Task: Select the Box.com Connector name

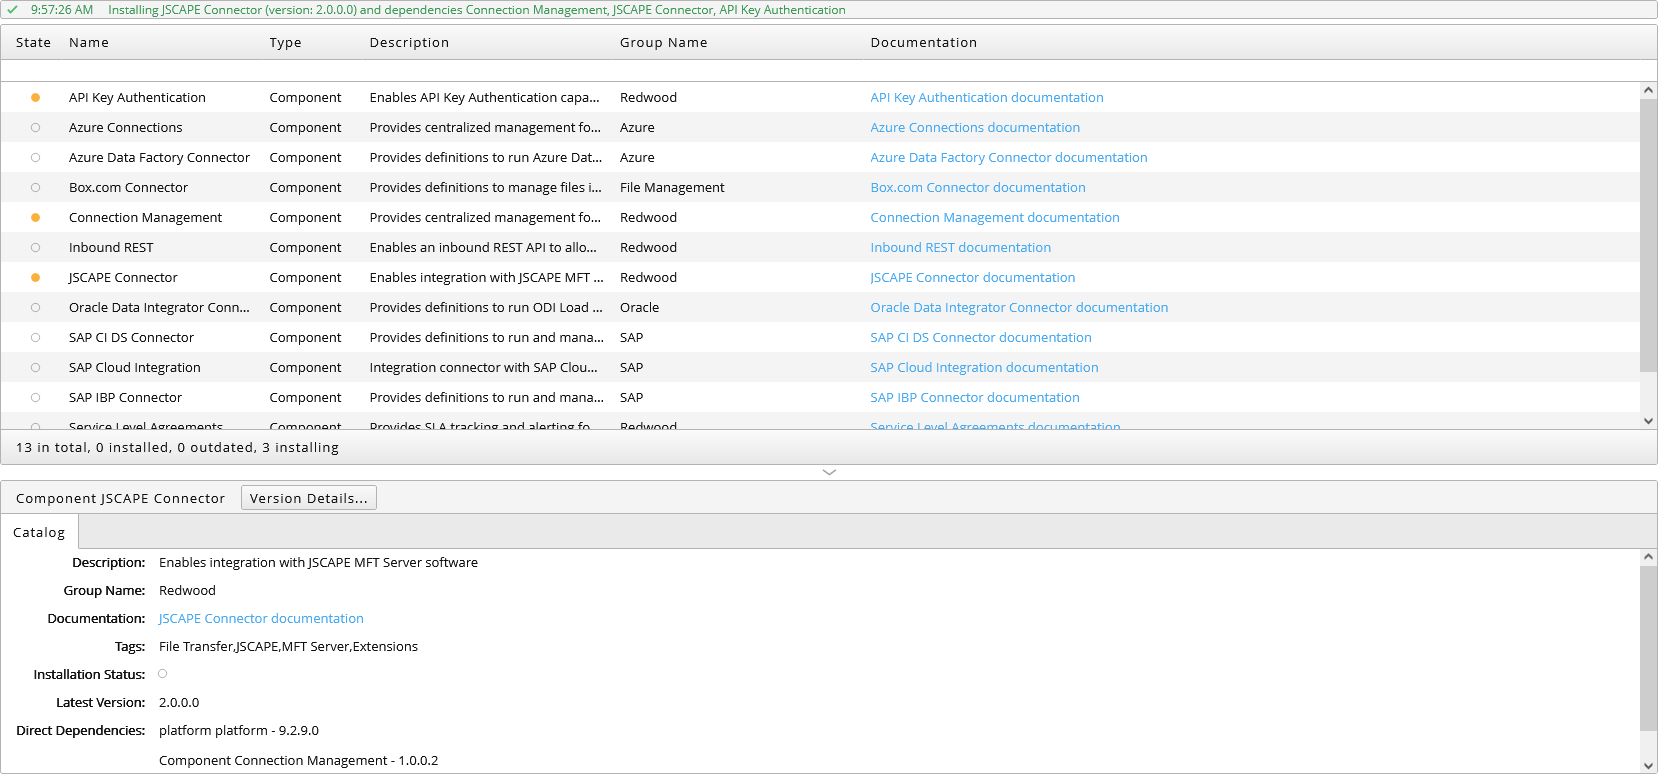Action: [128, 188]
